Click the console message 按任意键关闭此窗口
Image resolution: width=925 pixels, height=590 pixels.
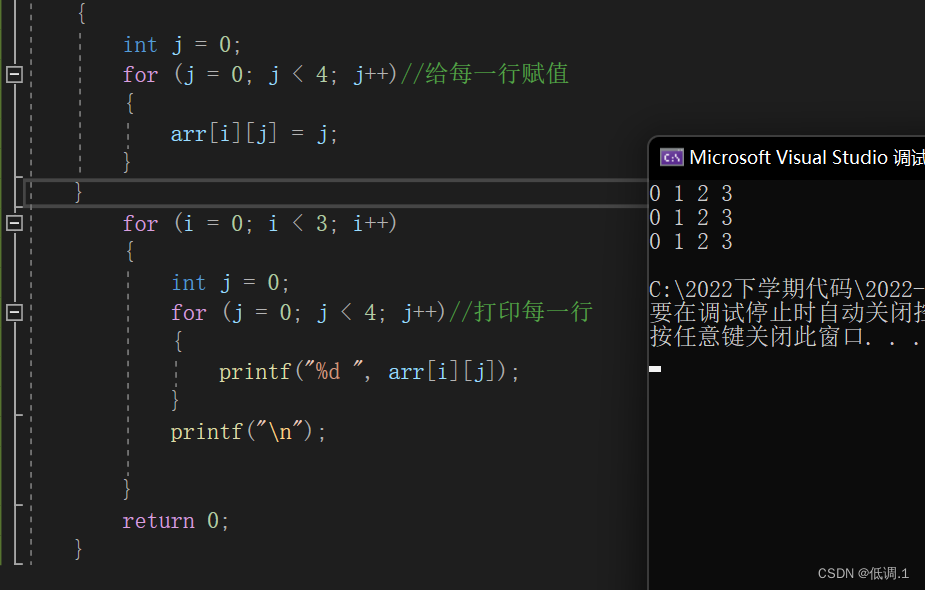tap(785, 337)
